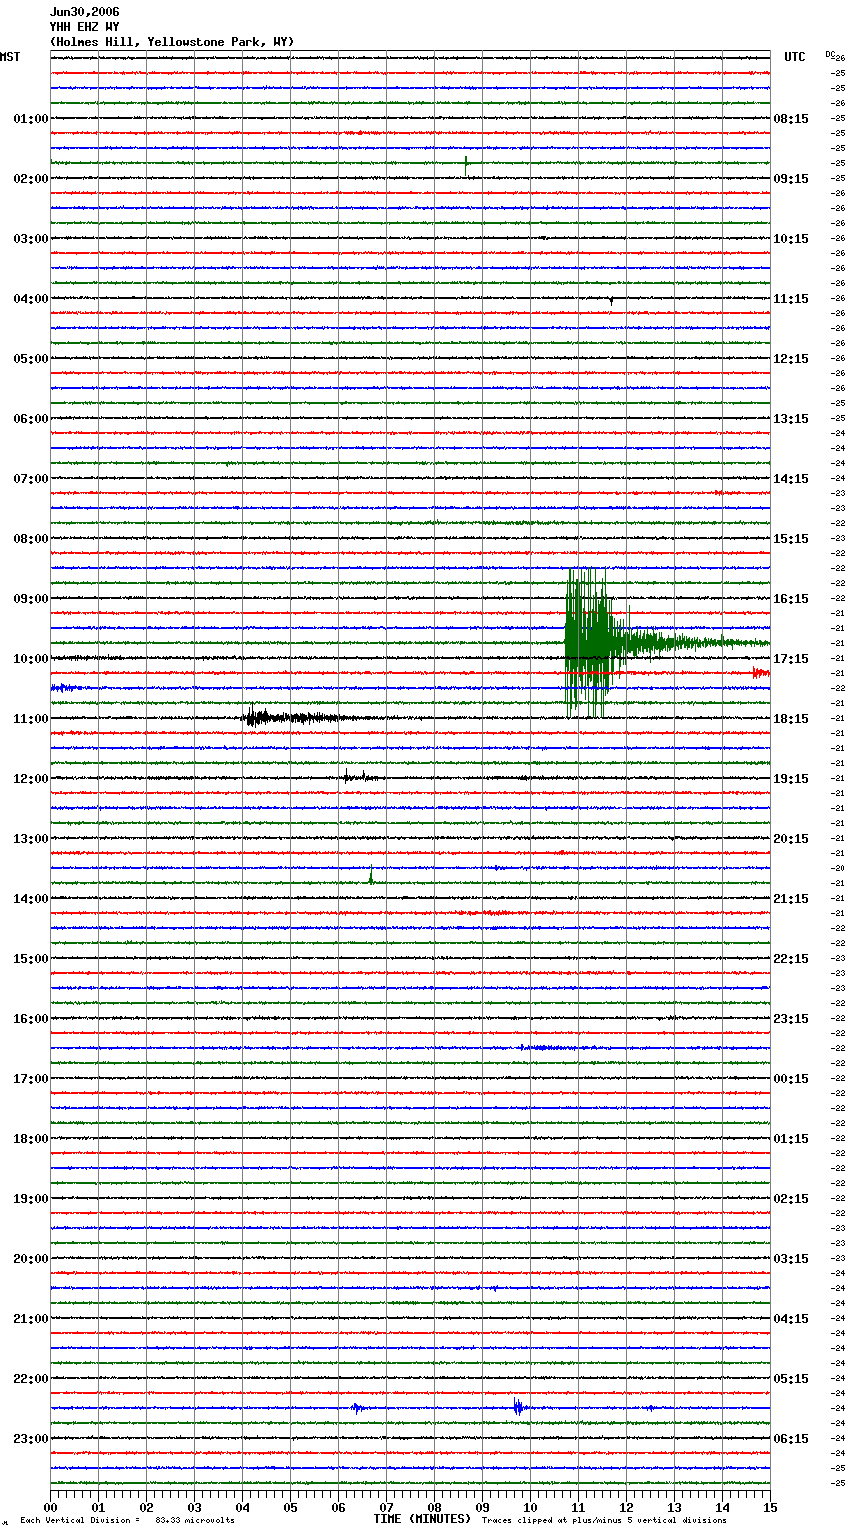Screen dimensions: 850x1534
Task: Click minute-axis tick label "03"
Action: coord(194,1507)
